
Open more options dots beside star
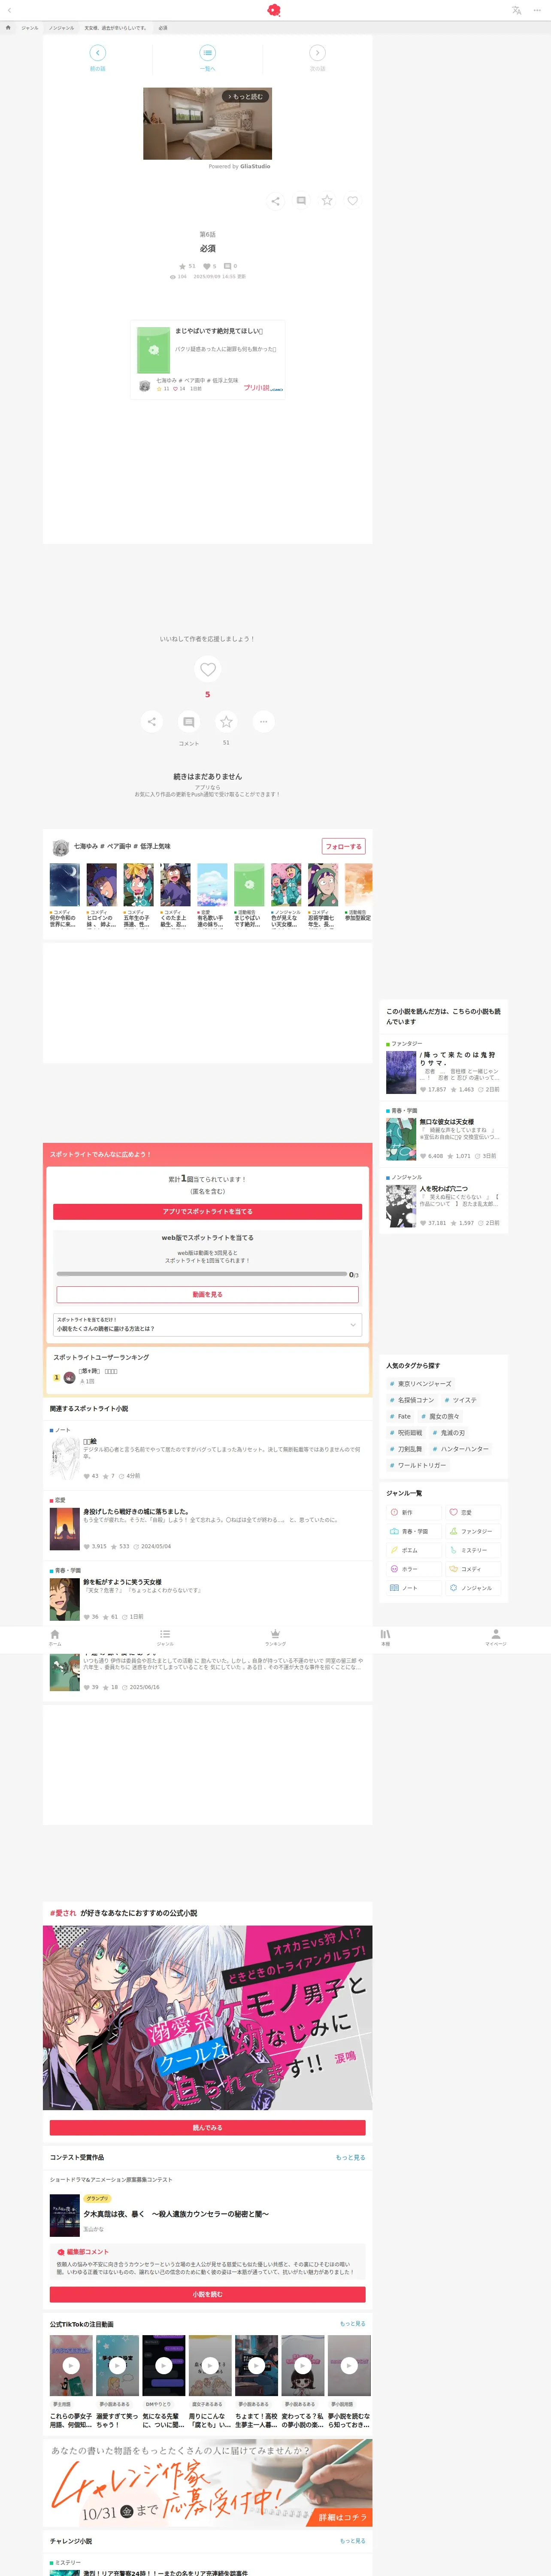click(263, 721)
